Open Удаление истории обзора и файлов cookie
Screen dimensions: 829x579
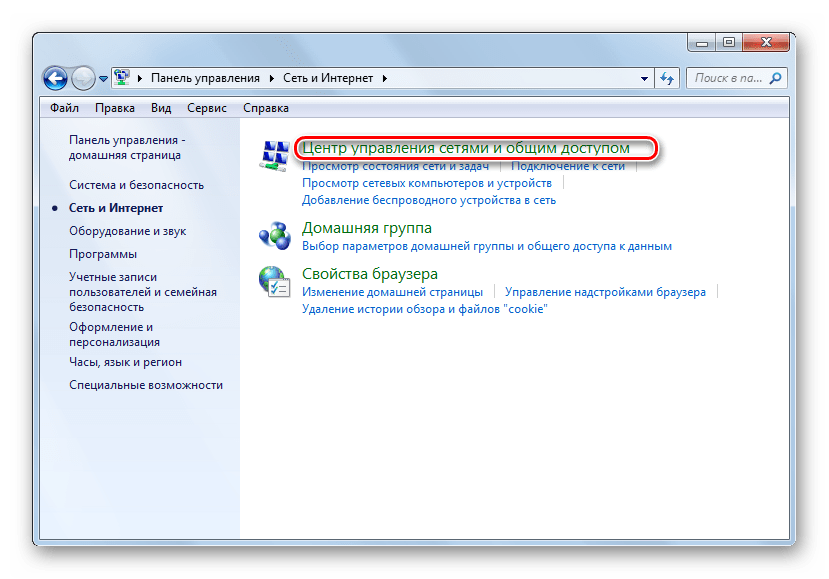(425, 309)
